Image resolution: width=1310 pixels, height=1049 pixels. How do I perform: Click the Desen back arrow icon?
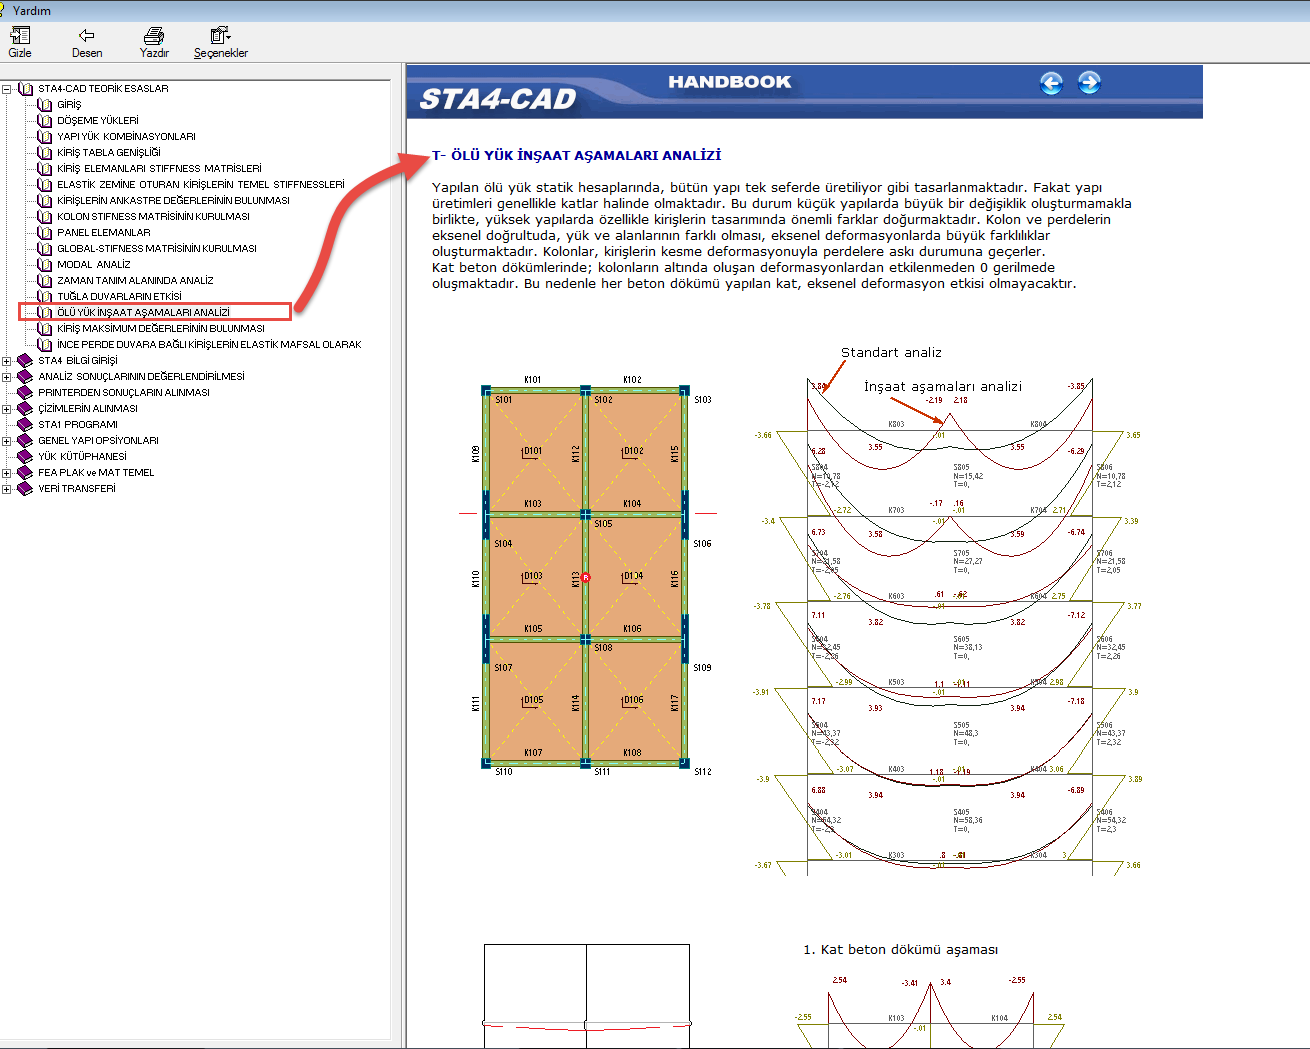tap(87, 35)
